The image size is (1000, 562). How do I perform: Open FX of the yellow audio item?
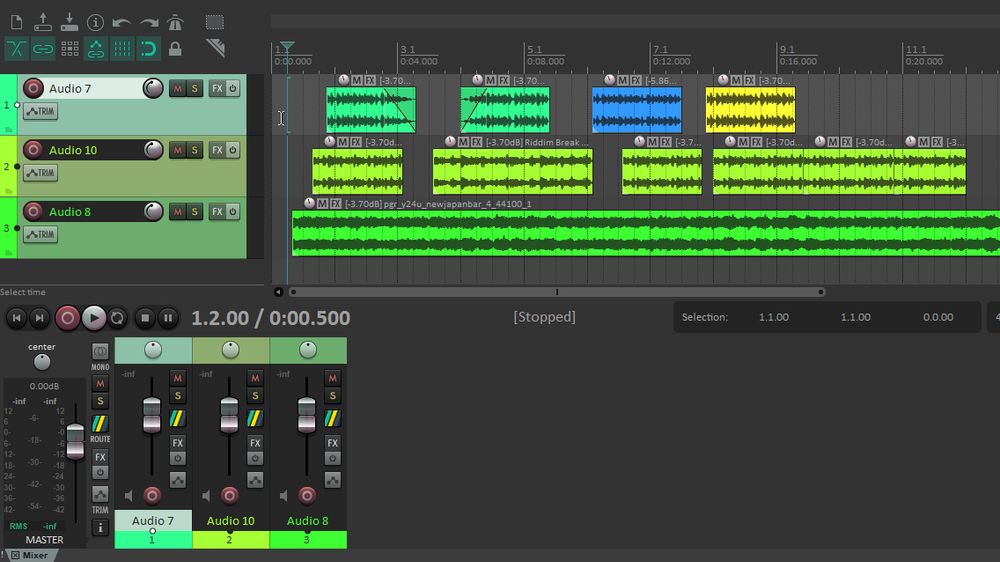(750, 80)
